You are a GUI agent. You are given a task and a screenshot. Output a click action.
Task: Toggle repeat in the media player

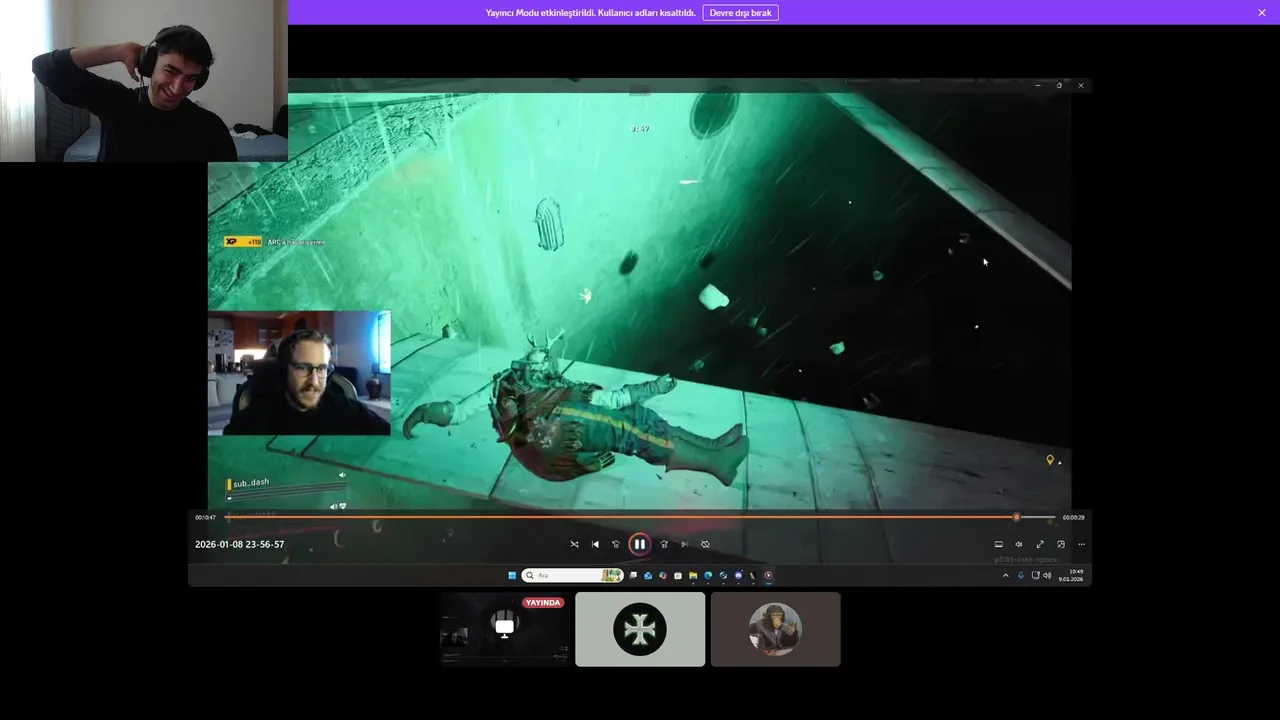[705, 544]
